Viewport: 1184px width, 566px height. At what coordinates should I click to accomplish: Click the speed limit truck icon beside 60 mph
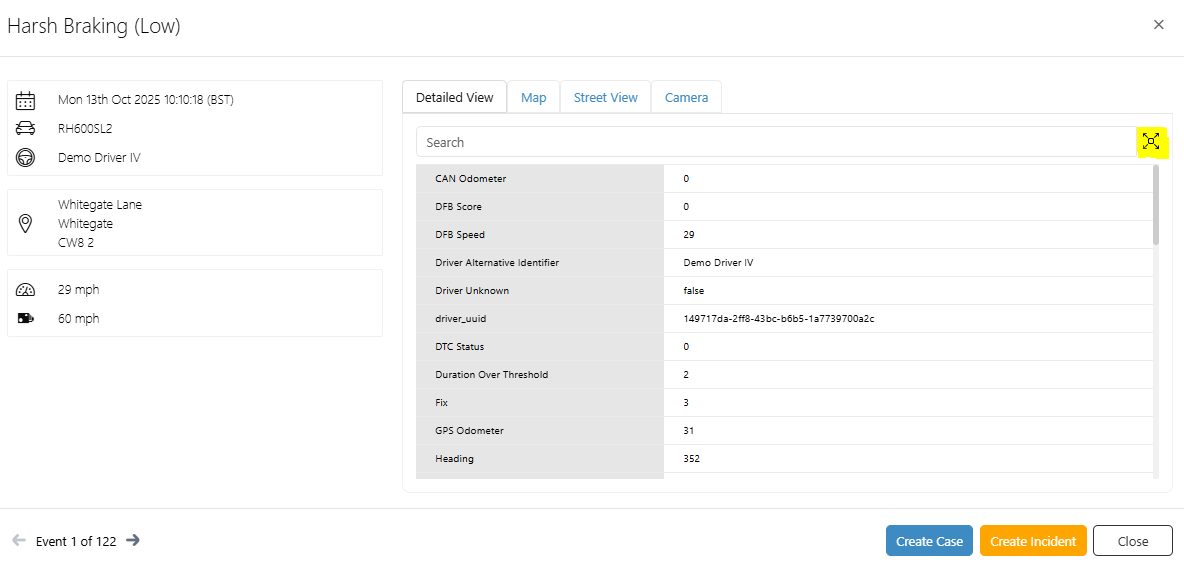click(x=26, y=319)
